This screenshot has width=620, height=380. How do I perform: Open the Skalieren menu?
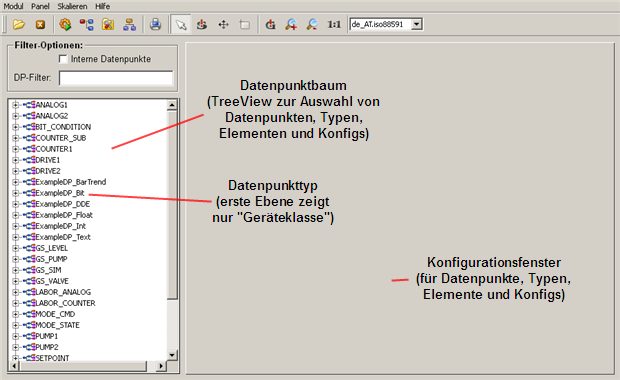[x=72, y=6]
